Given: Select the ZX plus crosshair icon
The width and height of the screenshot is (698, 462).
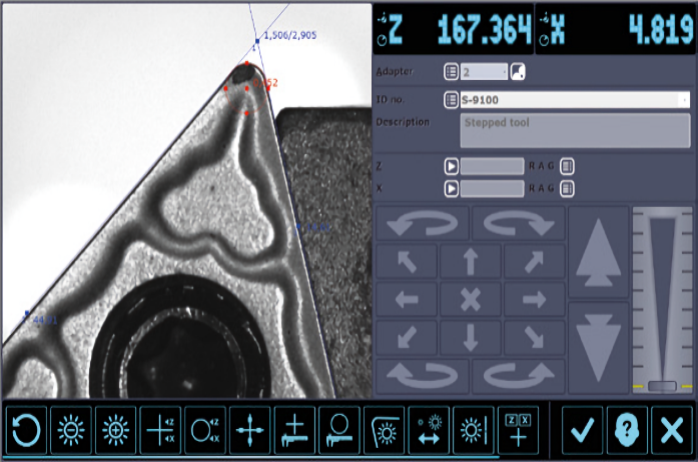Looking at the screenshot, I should pyautogui.click(x=518, y=430).
